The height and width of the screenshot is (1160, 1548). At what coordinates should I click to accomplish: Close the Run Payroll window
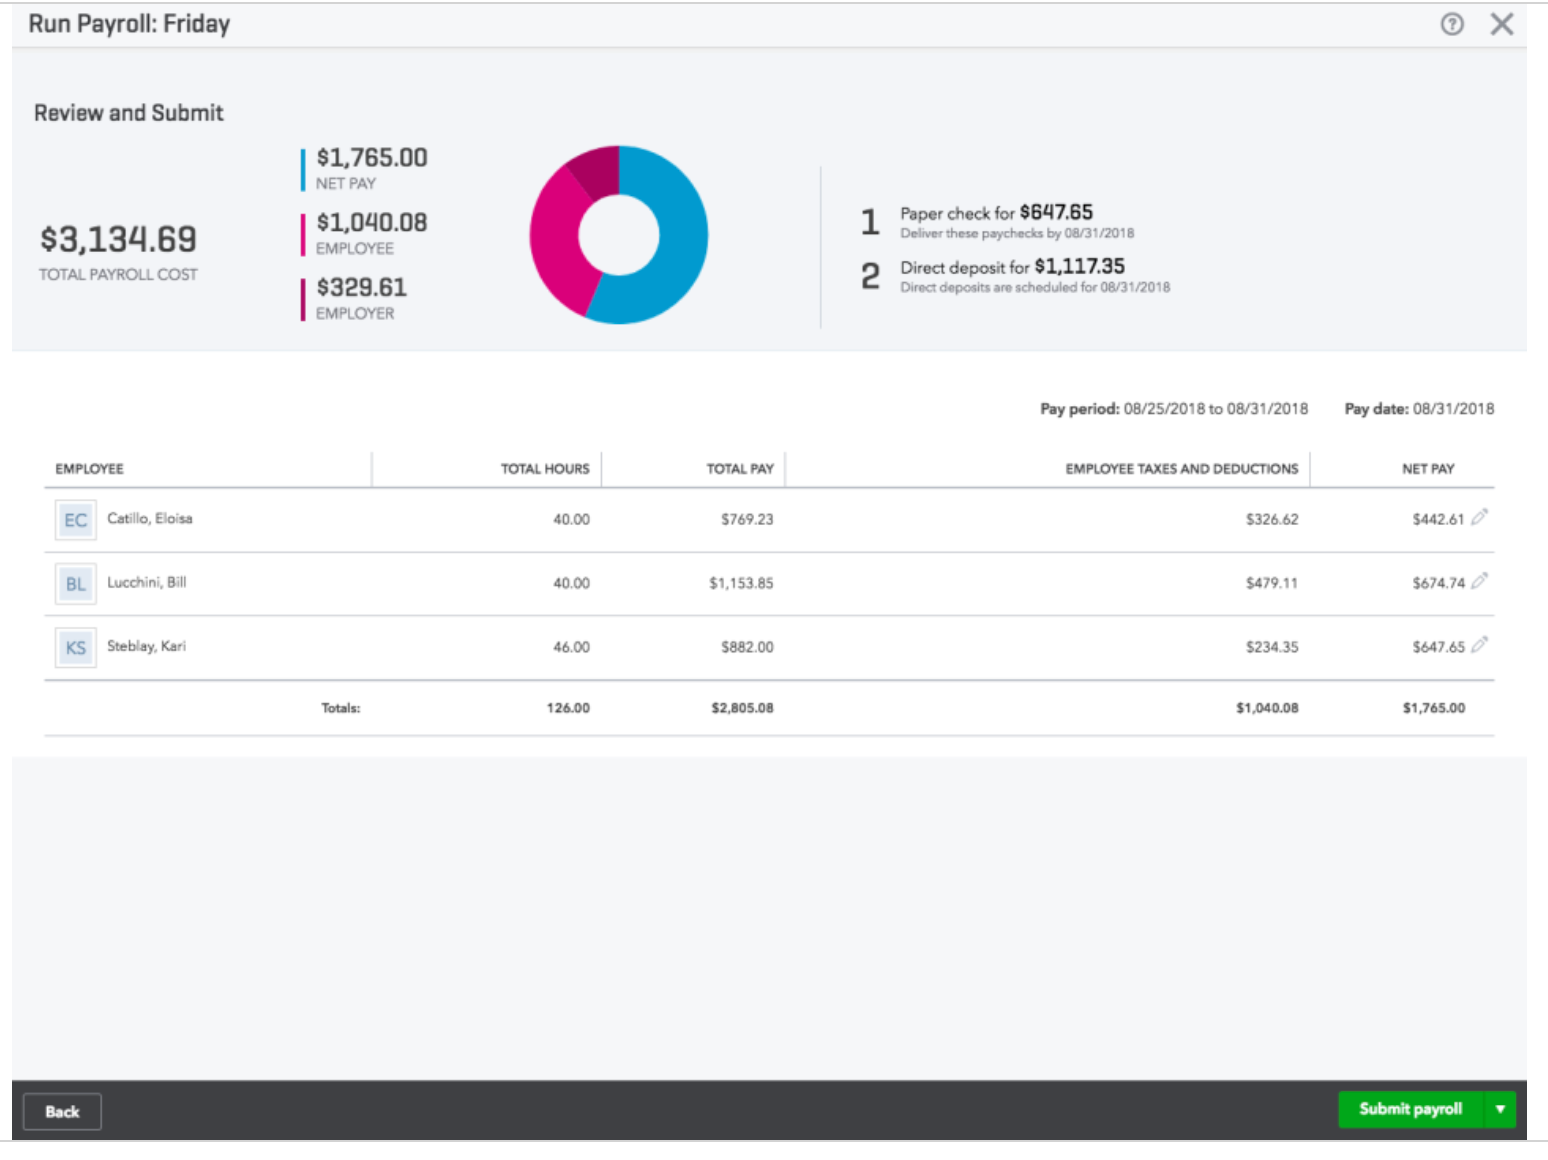[x=1501, y=24]
